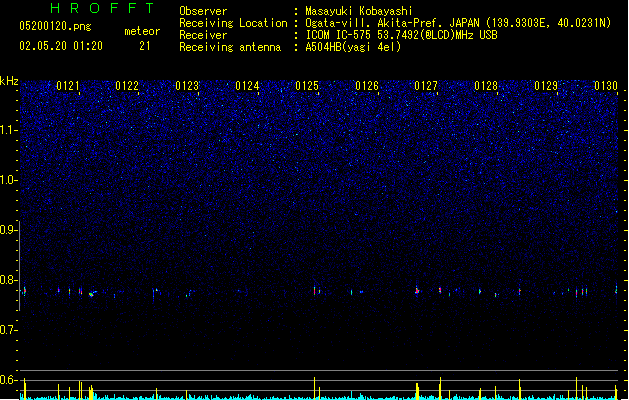Click the 0124 time marker

point(247,86)
